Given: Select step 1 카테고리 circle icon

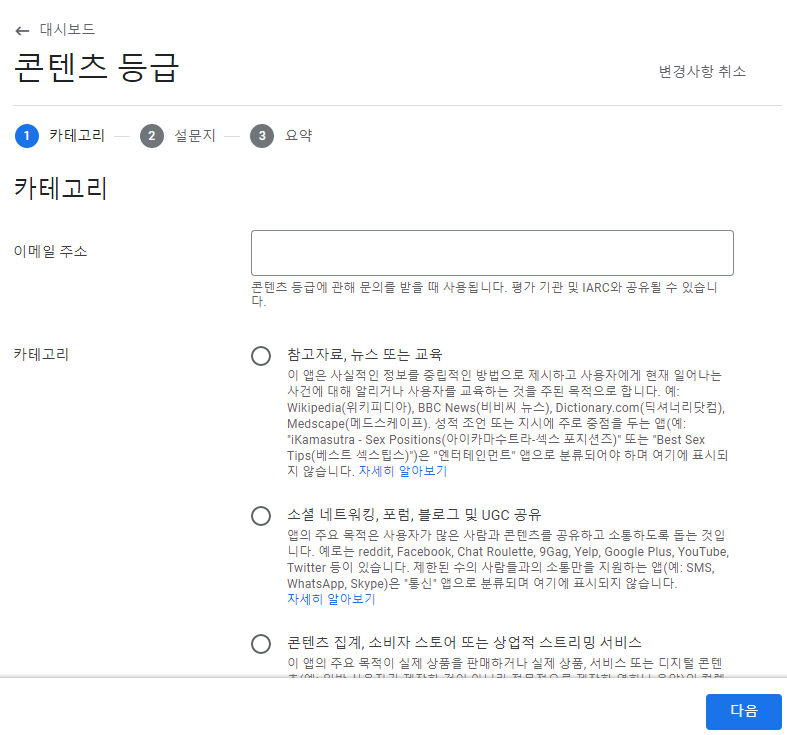Looking at the screenshot, I should [x=27, y=136].
